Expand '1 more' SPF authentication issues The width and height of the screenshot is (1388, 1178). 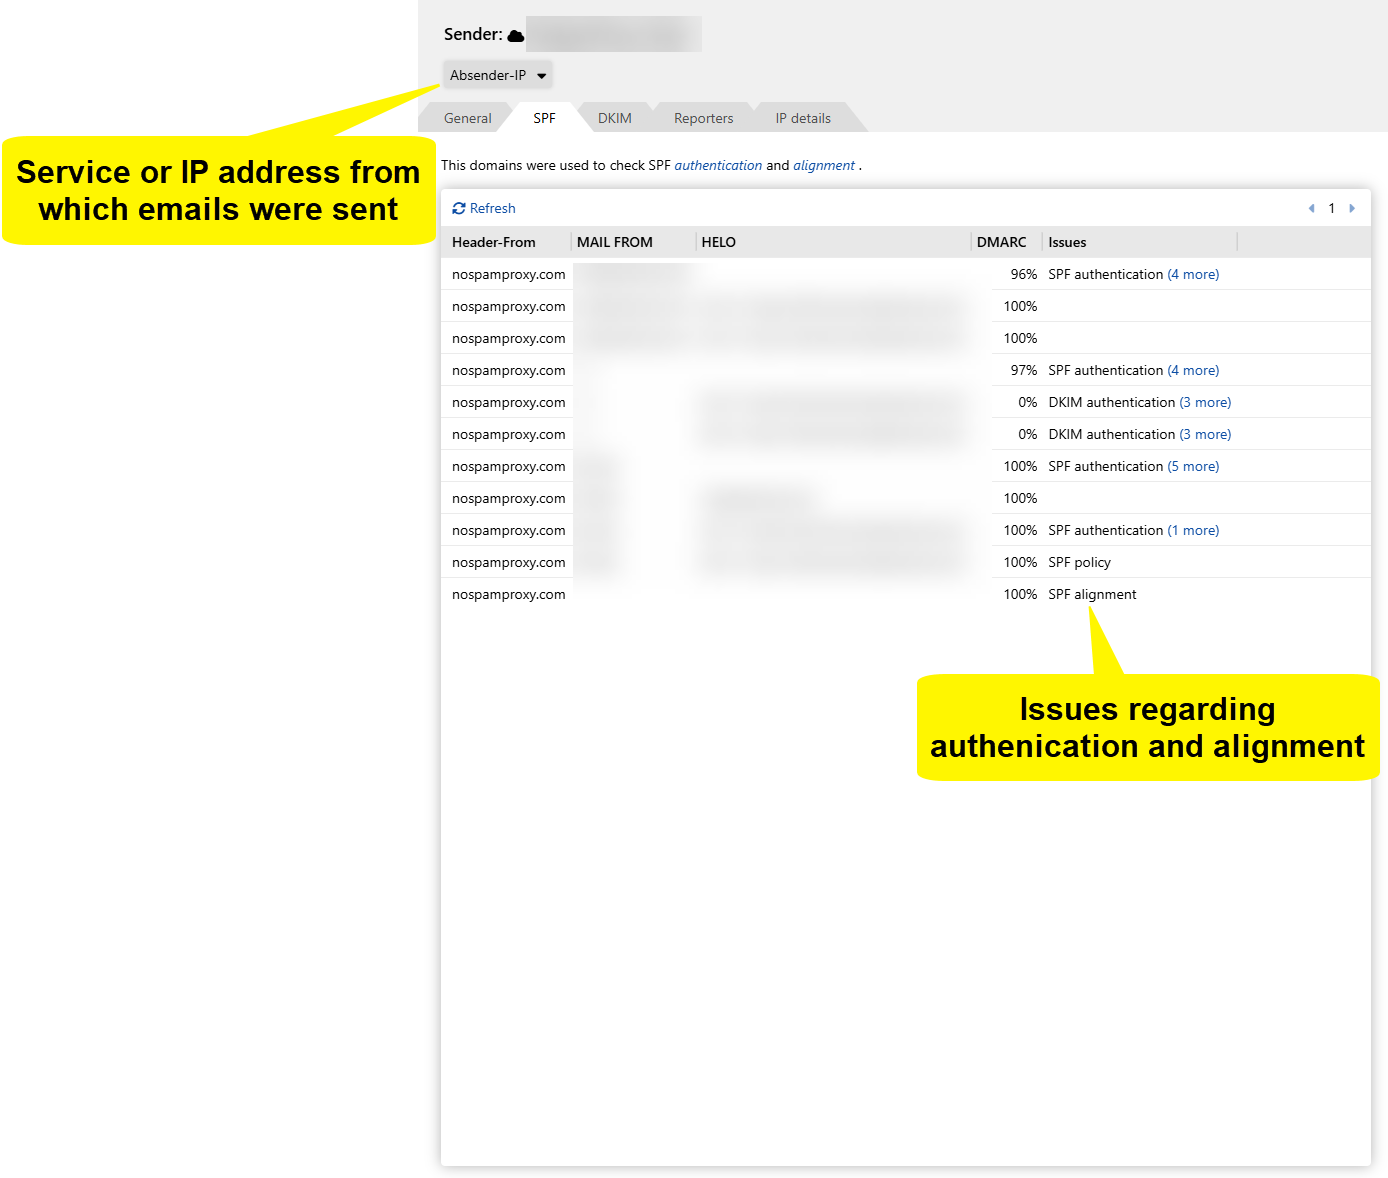[x=1193, y=530]
